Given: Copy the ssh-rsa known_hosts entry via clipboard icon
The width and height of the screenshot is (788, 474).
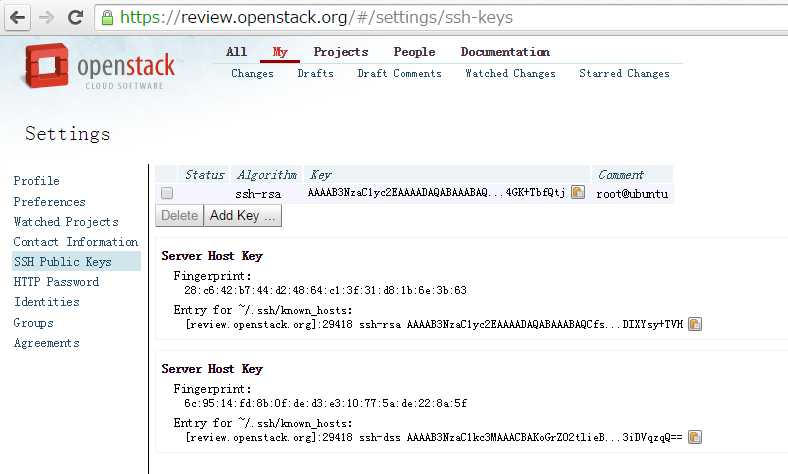Looking at the screenshot, I should pos(695,324).
